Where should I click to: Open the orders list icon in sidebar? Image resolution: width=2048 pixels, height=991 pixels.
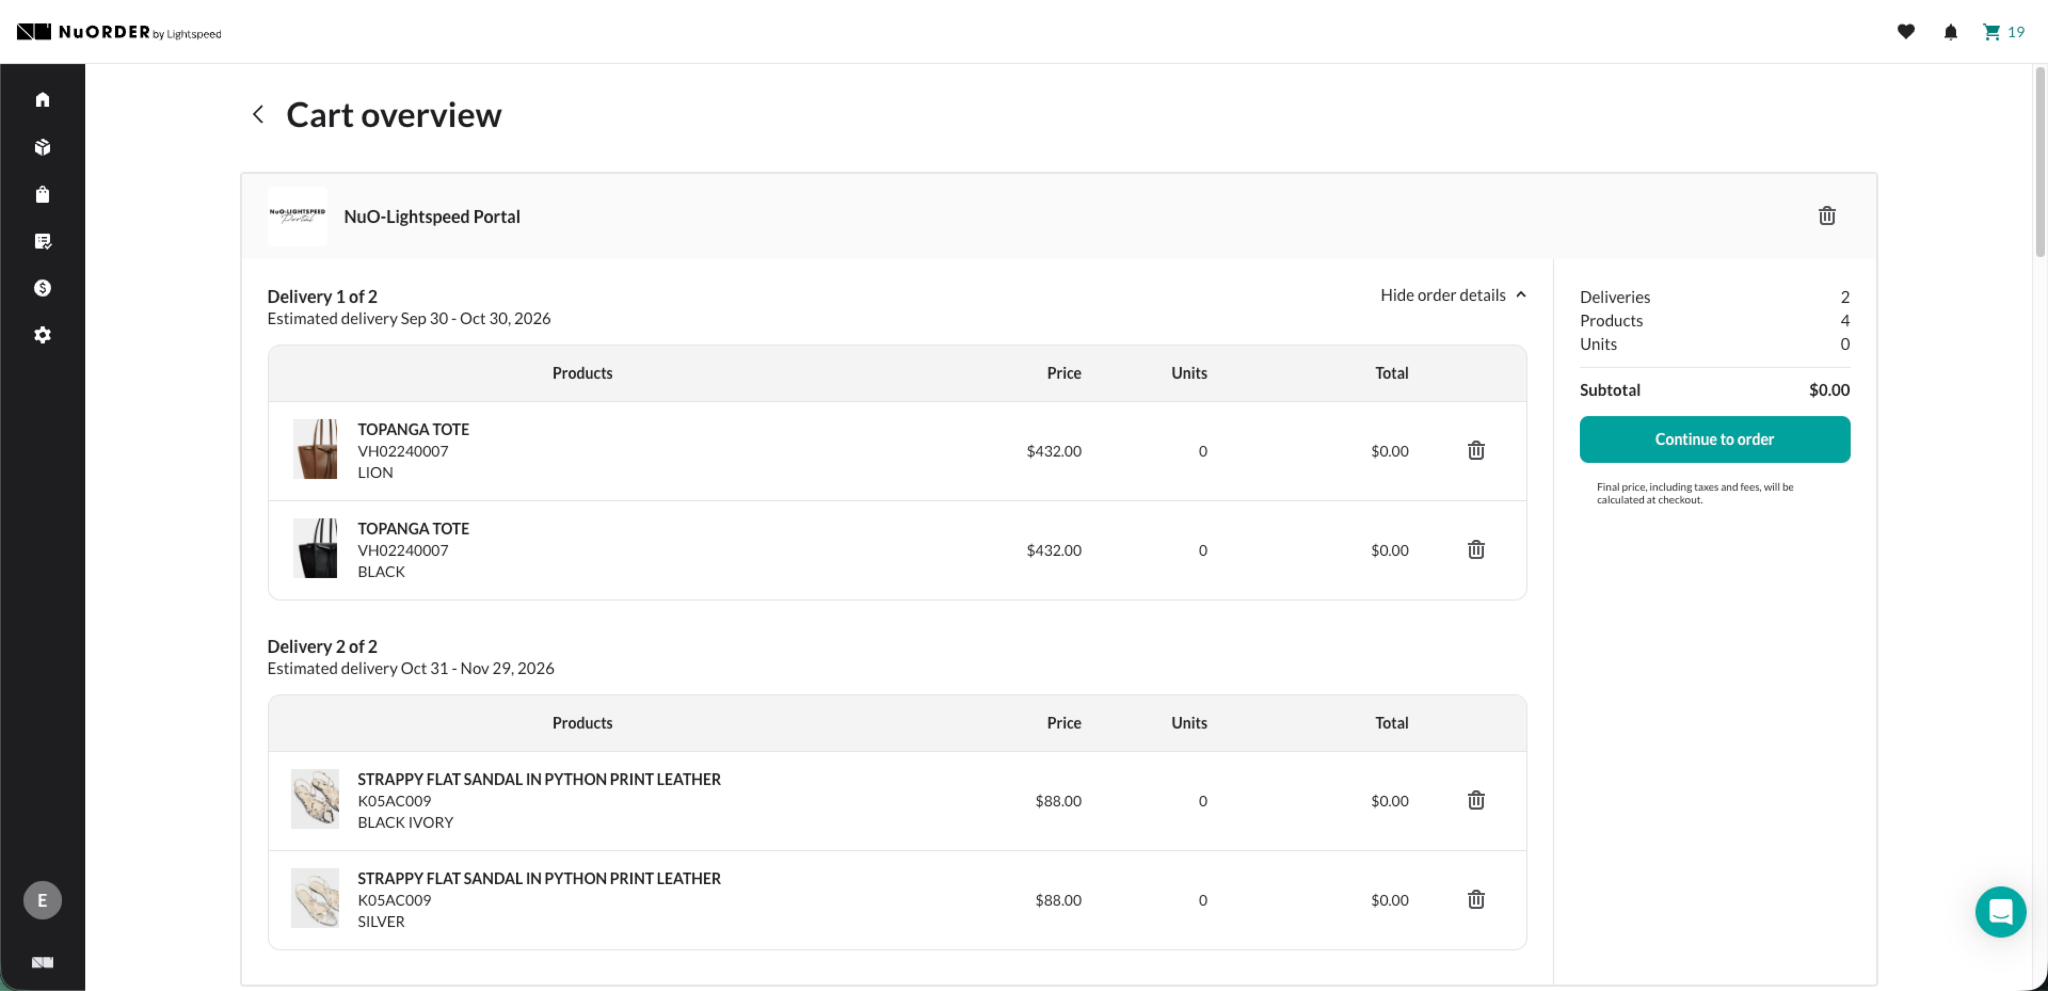(42, 241)
